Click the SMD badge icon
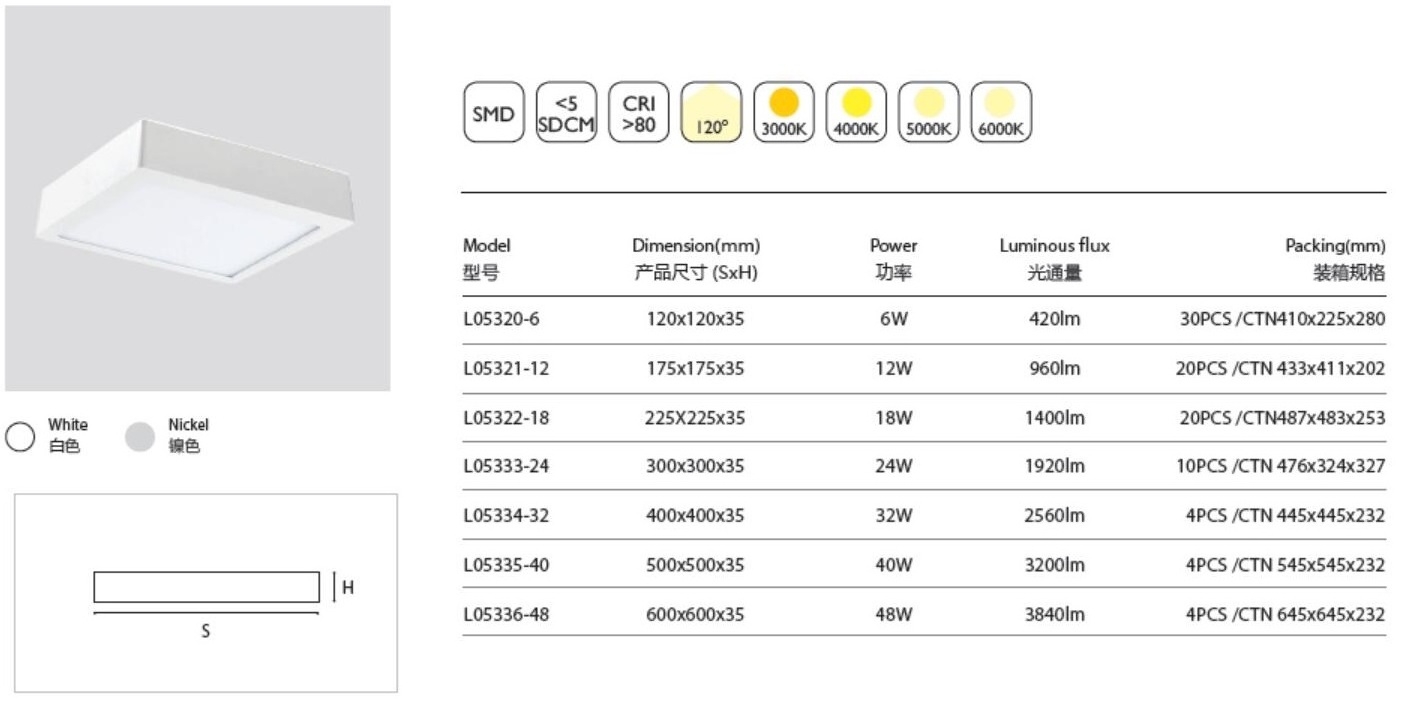 493,112
